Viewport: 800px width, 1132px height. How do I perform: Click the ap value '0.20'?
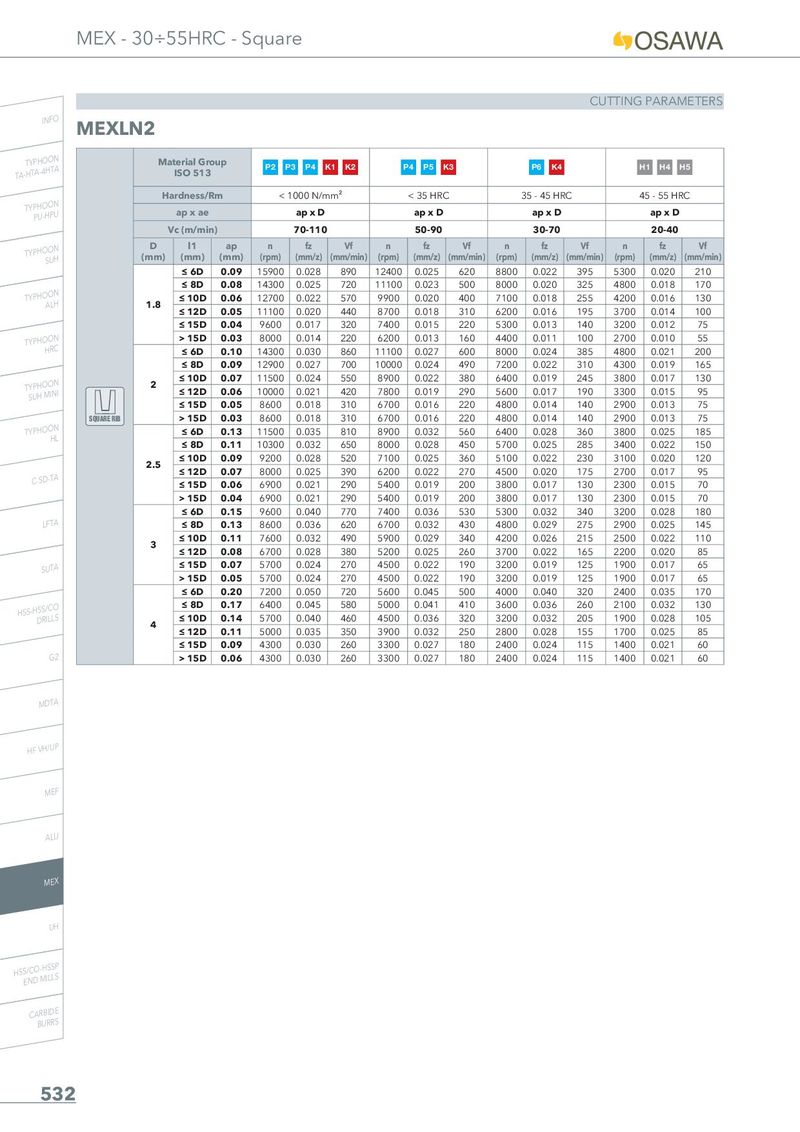[231, 591]
